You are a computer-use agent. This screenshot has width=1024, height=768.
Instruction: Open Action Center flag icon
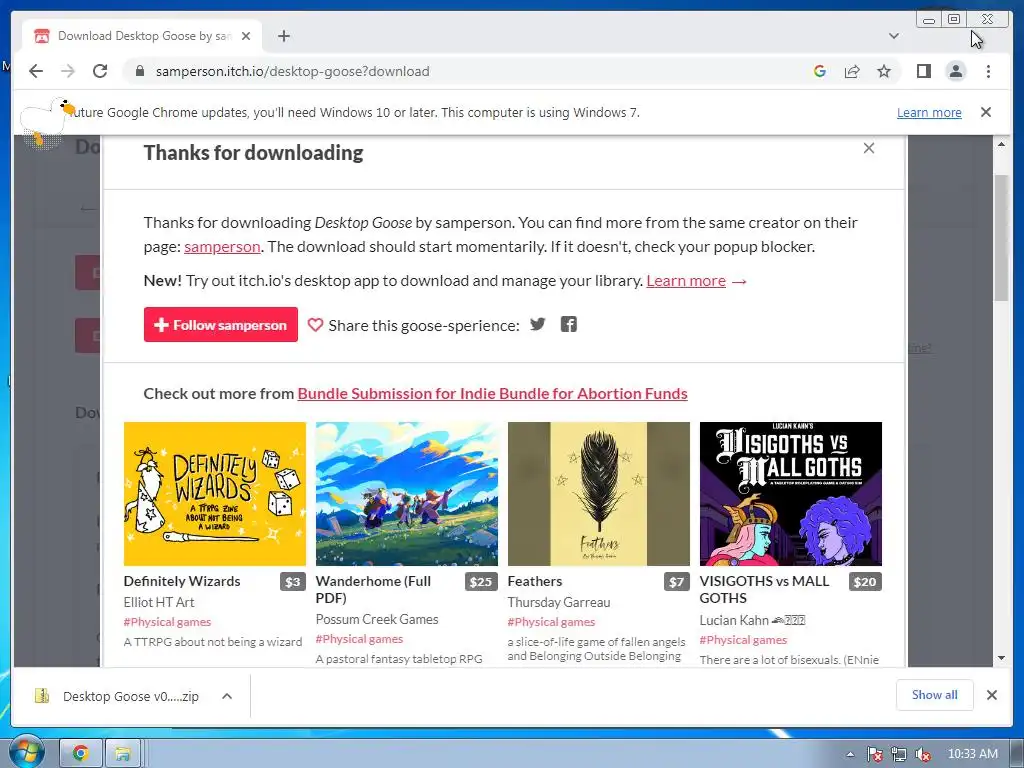(x=874, y=754)
